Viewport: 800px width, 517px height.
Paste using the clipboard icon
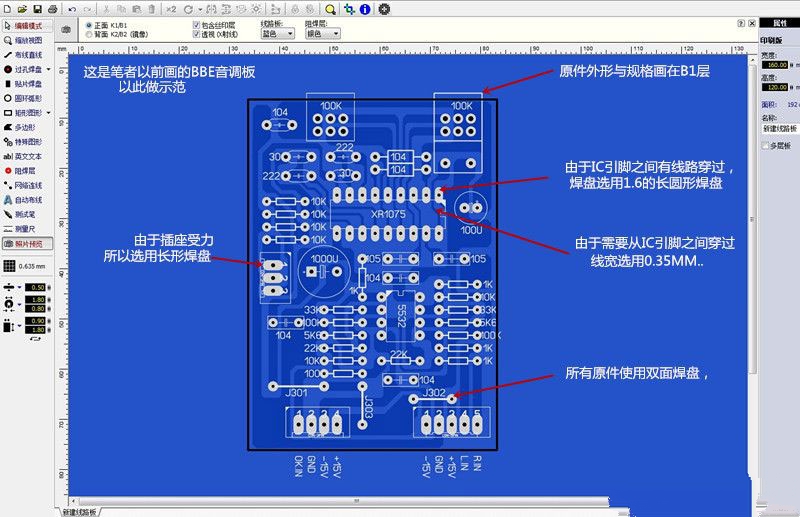[x=136, y=9]
